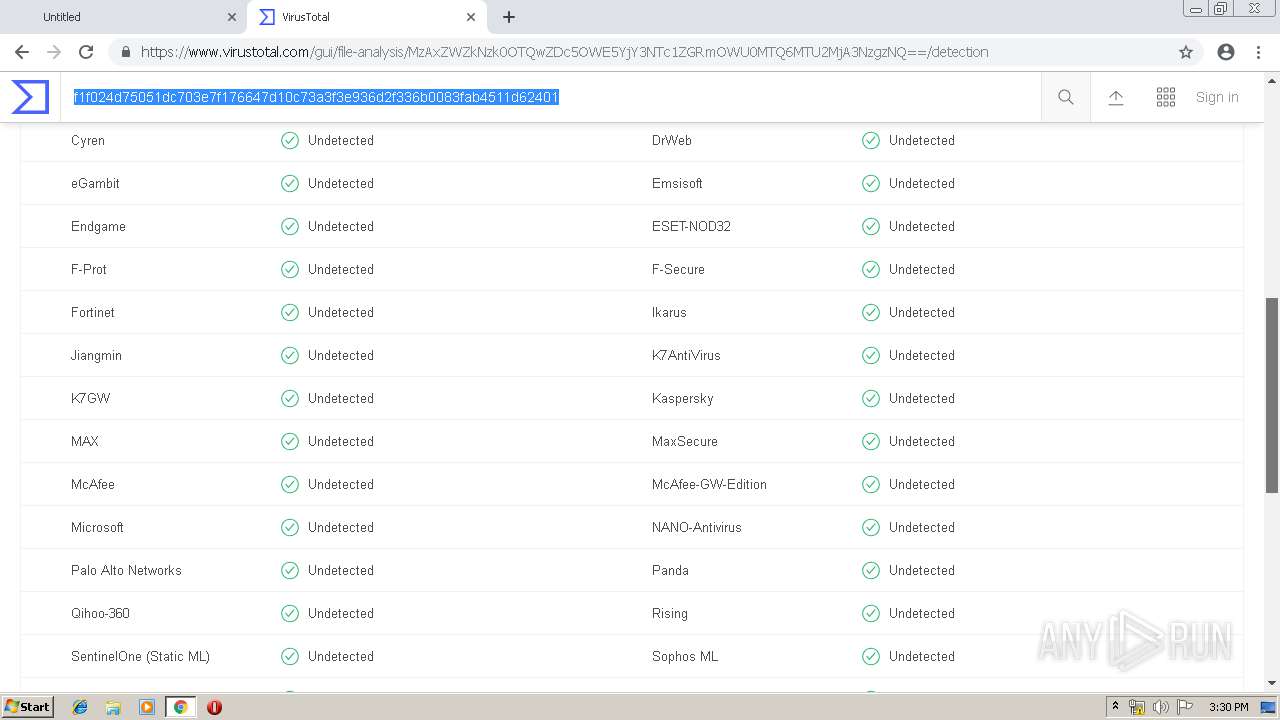1280x720 pixels.
Task: Click the McAfee undetected checkmark icon
Action: [x=290, y=484]
